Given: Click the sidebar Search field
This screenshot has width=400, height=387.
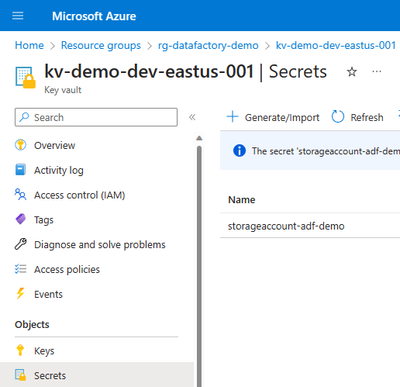Looking at the screenshot, I should click(x=96, y=117).
